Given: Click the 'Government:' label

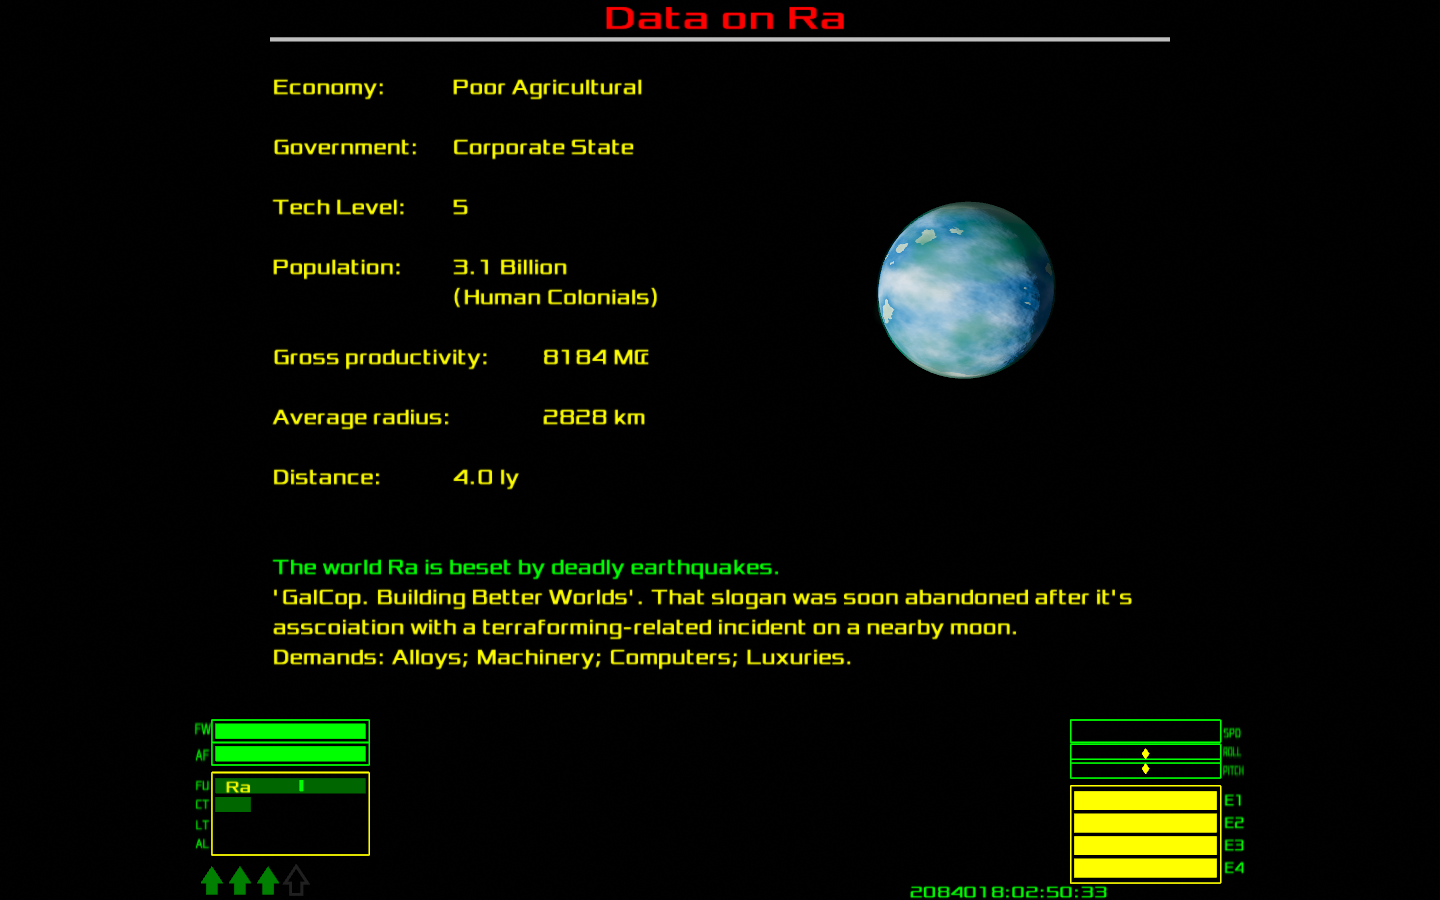Looking at the screenshot, I should tap(345, 147).
